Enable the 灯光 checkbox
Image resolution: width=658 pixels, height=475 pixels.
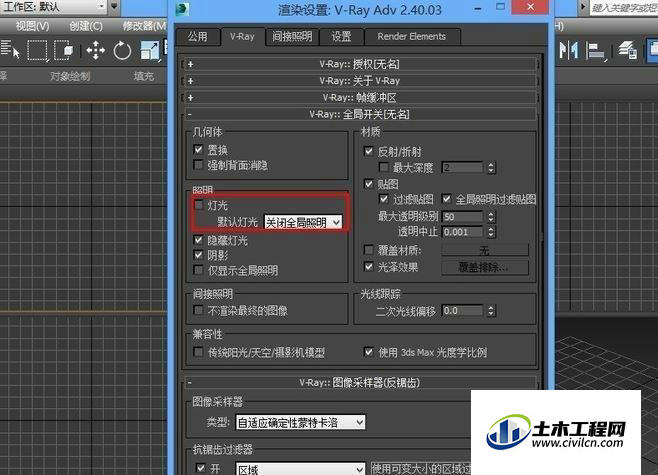click(198, 205)
